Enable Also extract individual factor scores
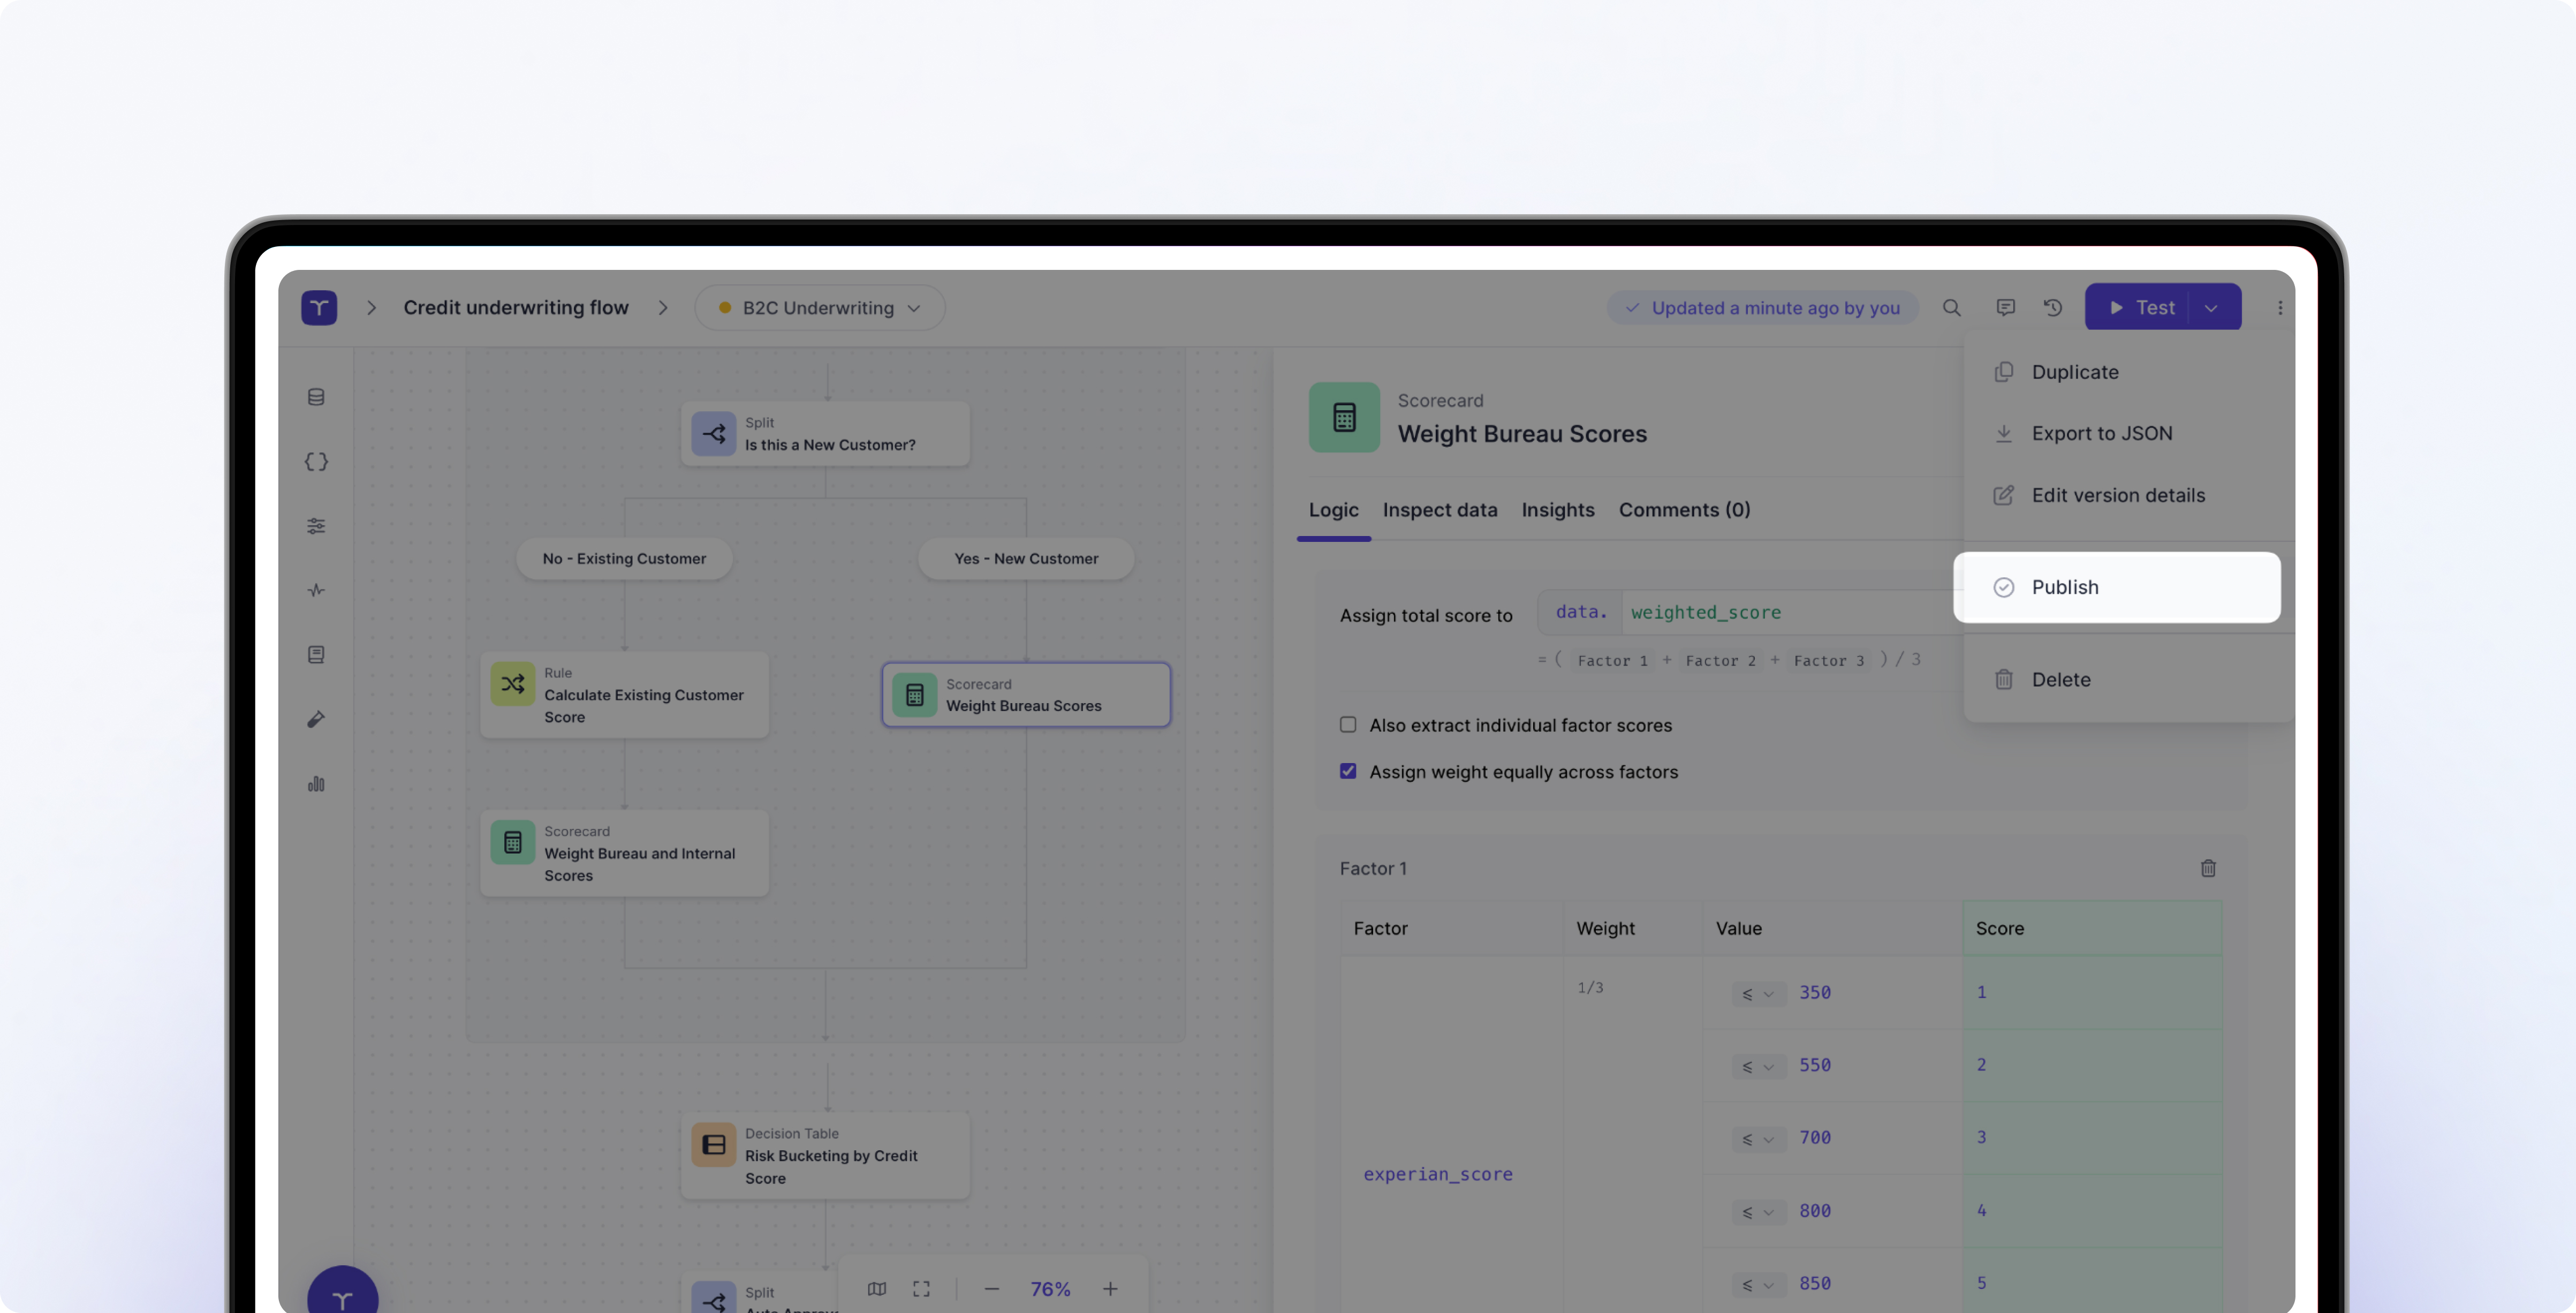The height and width of the screenshot is (1313, 2576). [x=1348, y=725]
